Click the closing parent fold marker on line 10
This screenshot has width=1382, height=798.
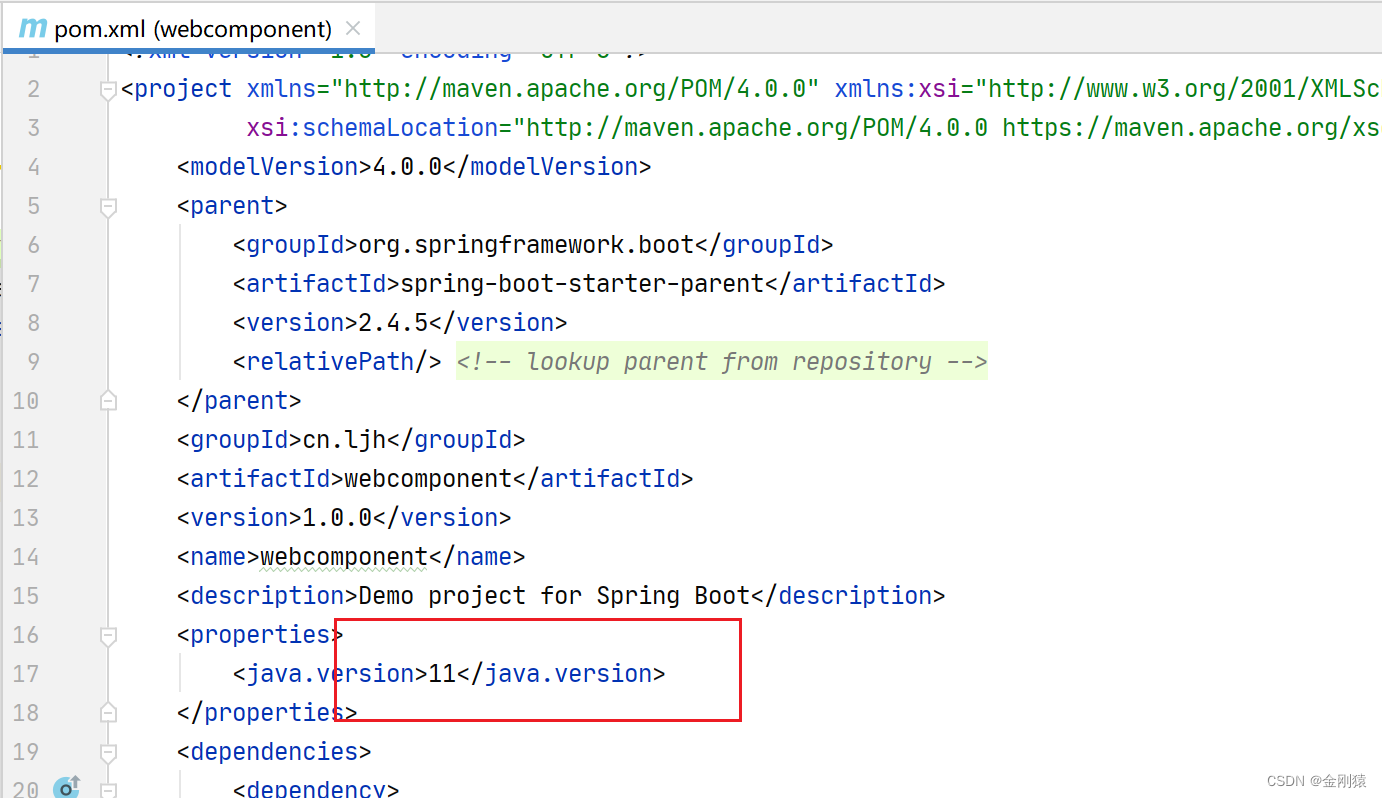pyautogui.click(x=108, y=401)
